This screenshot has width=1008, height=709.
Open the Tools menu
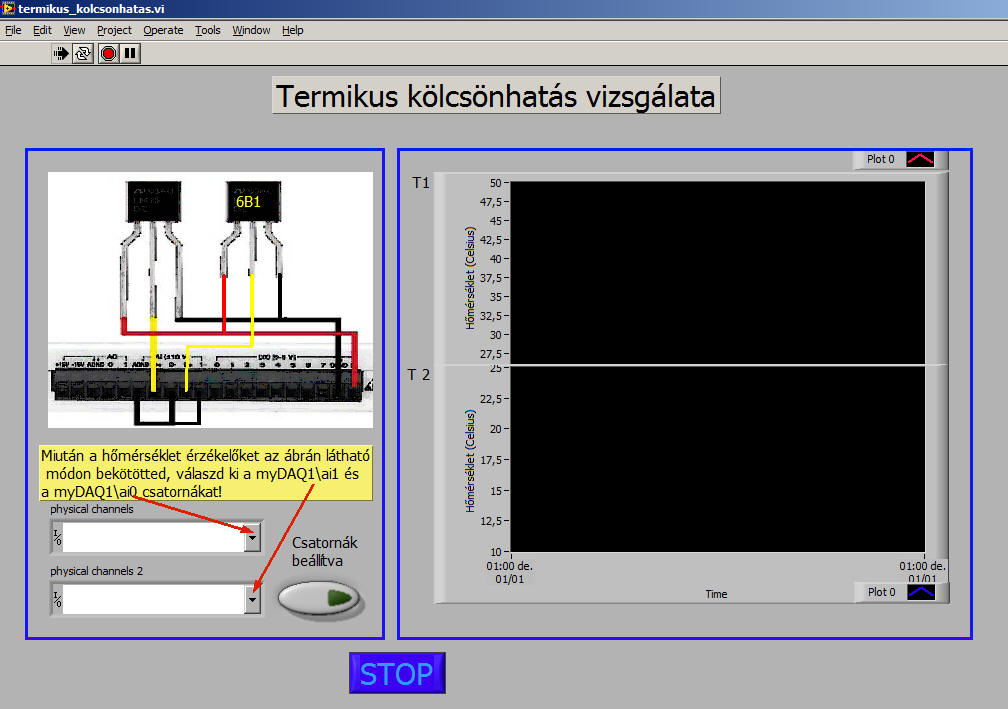[208, 30]
